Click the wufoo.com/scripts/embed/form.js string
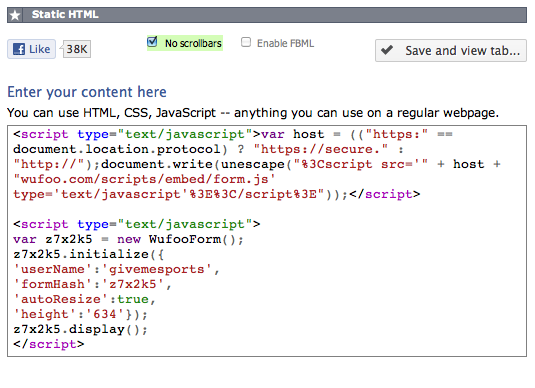The image size is (535, 388). [144, 179]
